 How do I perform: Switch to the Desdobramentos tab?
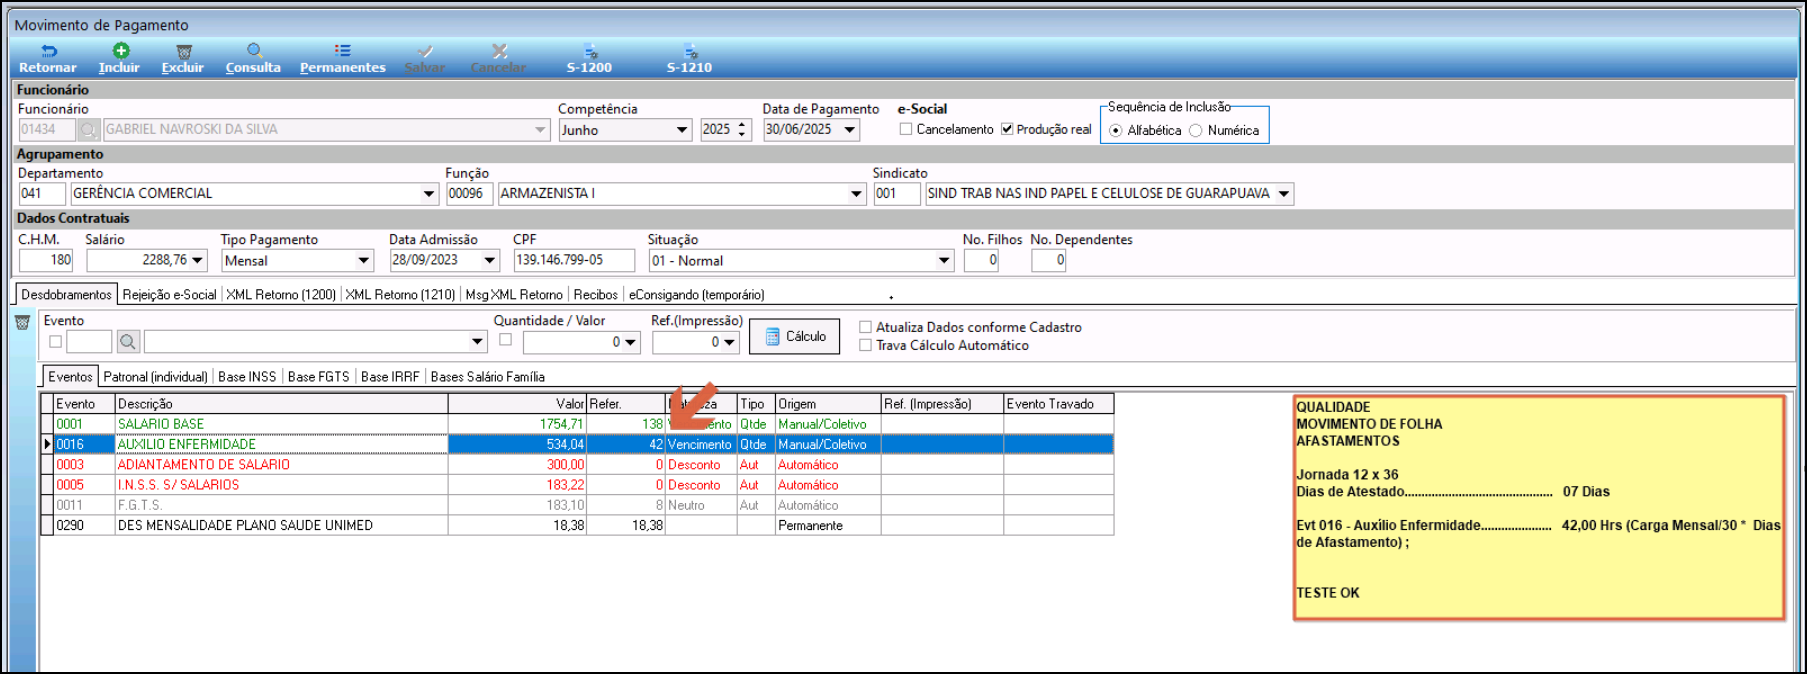click(x=66, y=295)
